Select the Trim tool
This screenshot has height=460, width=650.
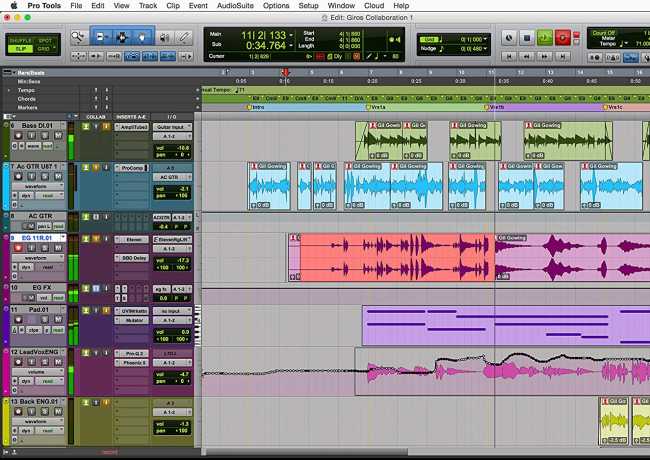[101, 37]
